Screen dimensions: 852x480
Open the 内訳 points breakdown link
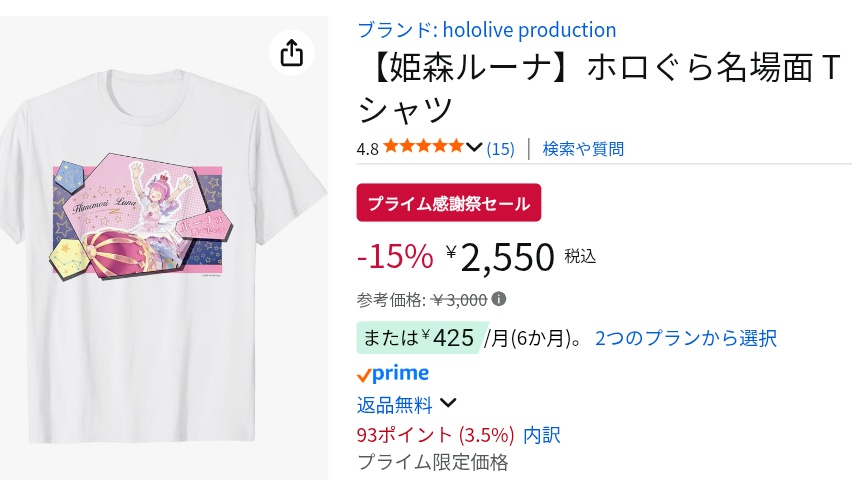[x=542, y=434]
